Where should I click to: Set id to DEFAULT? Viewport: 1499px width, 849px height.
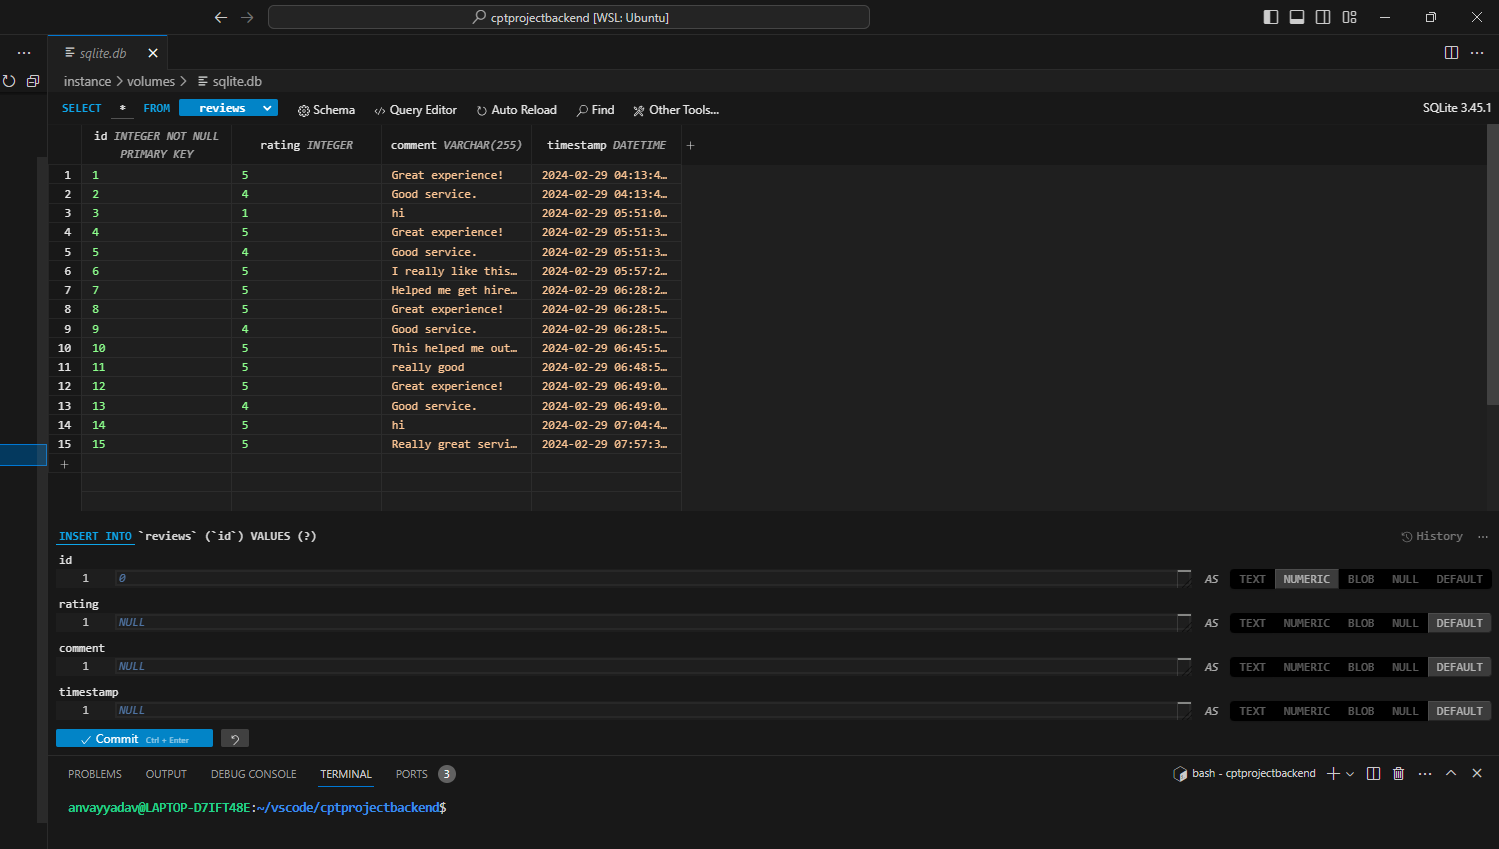pos(1459,579)
